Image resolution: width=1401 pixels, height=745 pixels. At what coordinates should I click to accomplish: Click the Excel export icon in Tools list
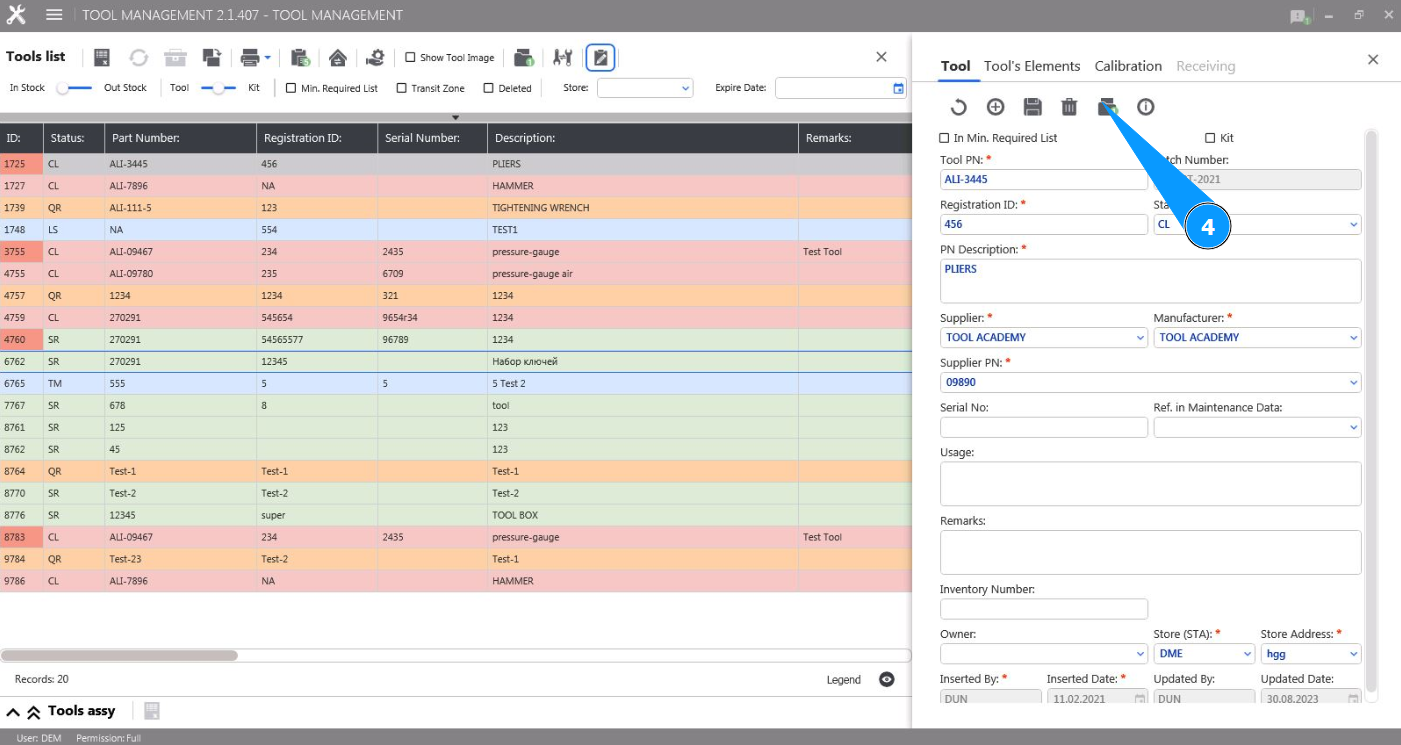pos(102,58)
